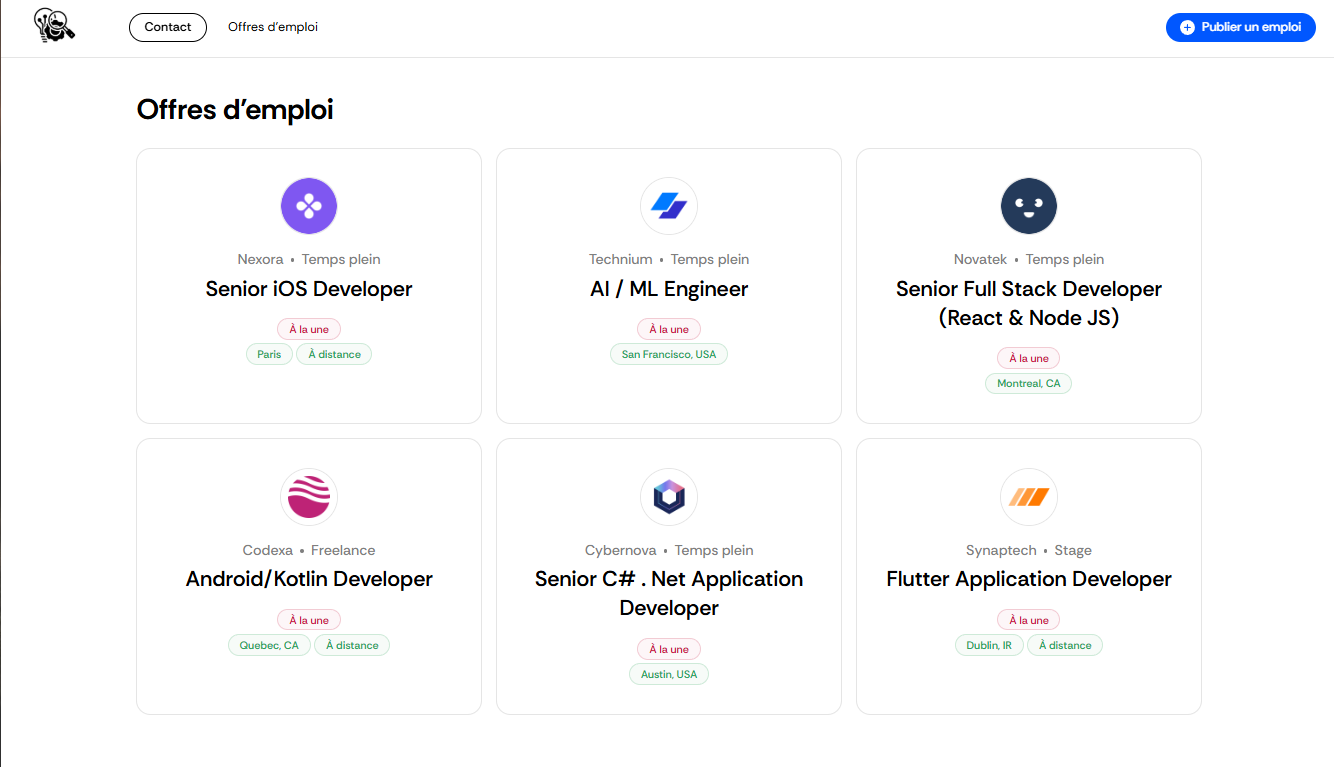Click the Cybernova hexagon logo
The image size is (1334, 767).
coord(669,497)
